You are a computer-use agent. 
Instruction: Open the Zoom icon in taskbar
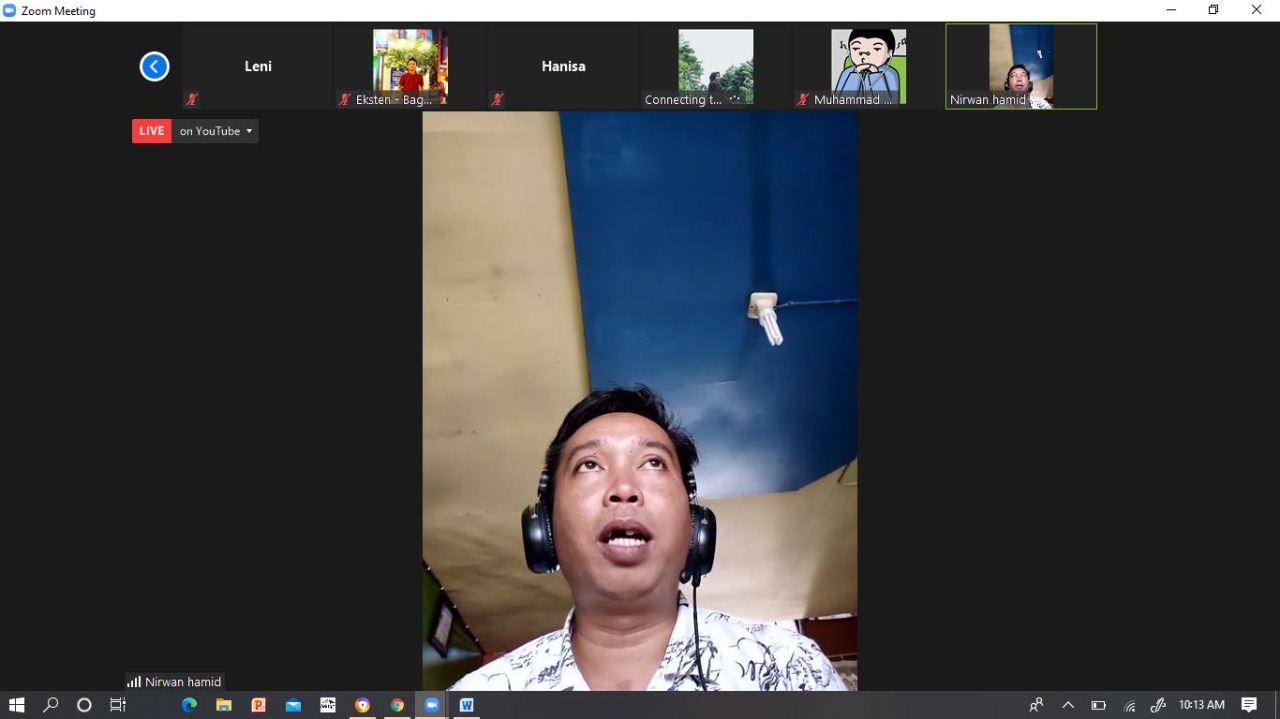click(432, 705)
